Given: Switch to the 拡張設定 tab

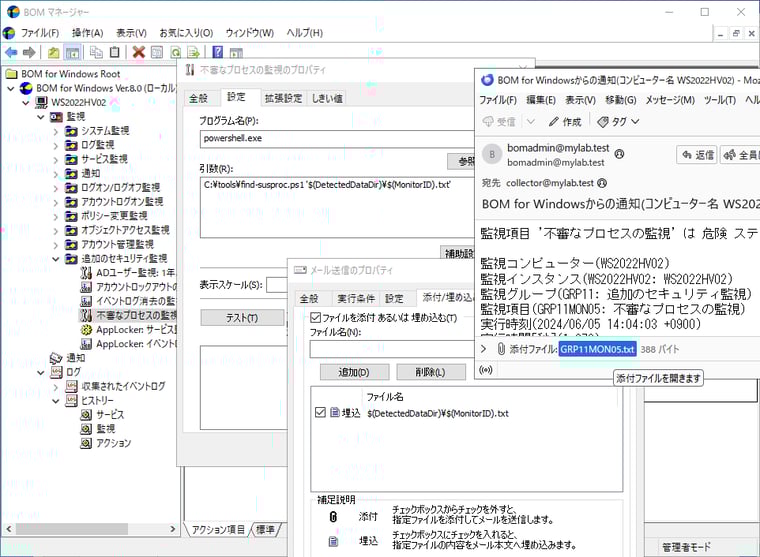Looking at the screenshot, I should (x=284, y=98).
